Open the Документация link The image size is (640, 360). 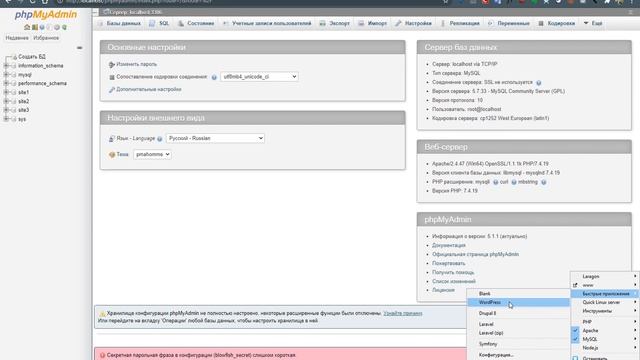(x=449, y=245)
